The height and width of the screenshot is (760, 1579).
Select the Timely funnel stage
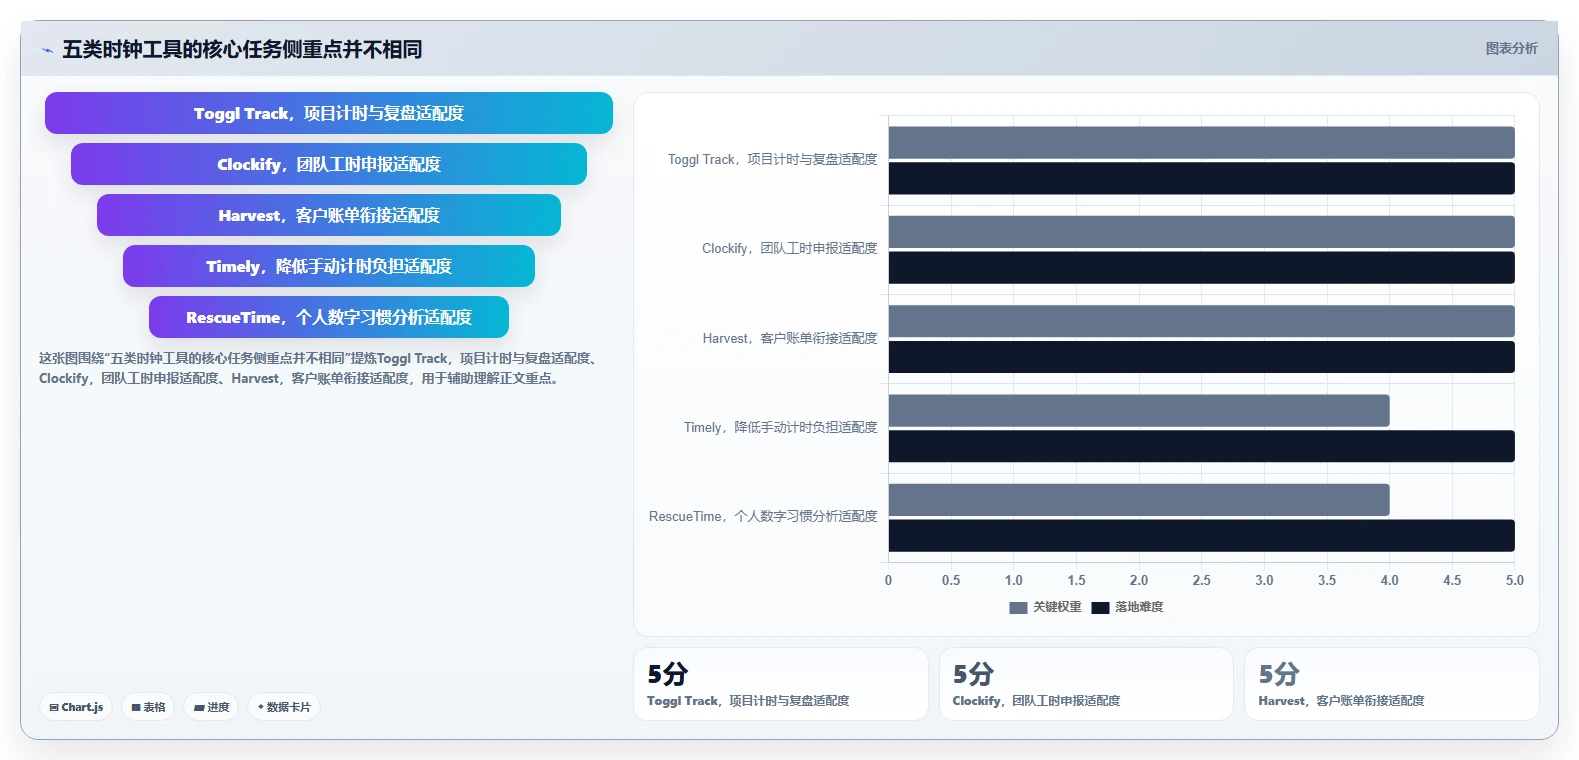coord(329,266)
